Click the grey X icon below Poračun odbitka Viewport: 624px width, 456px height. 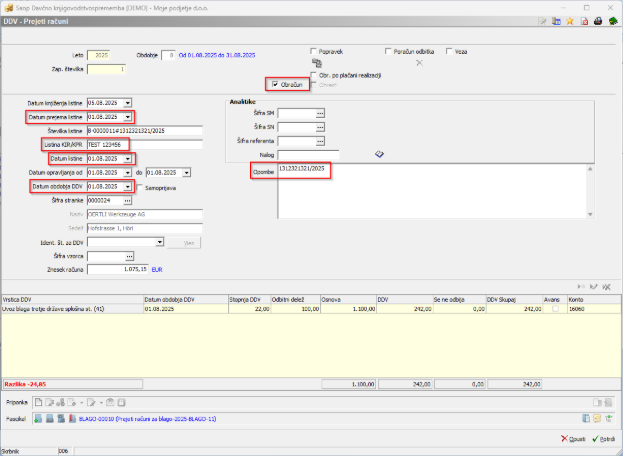click(x=419, y=63)
